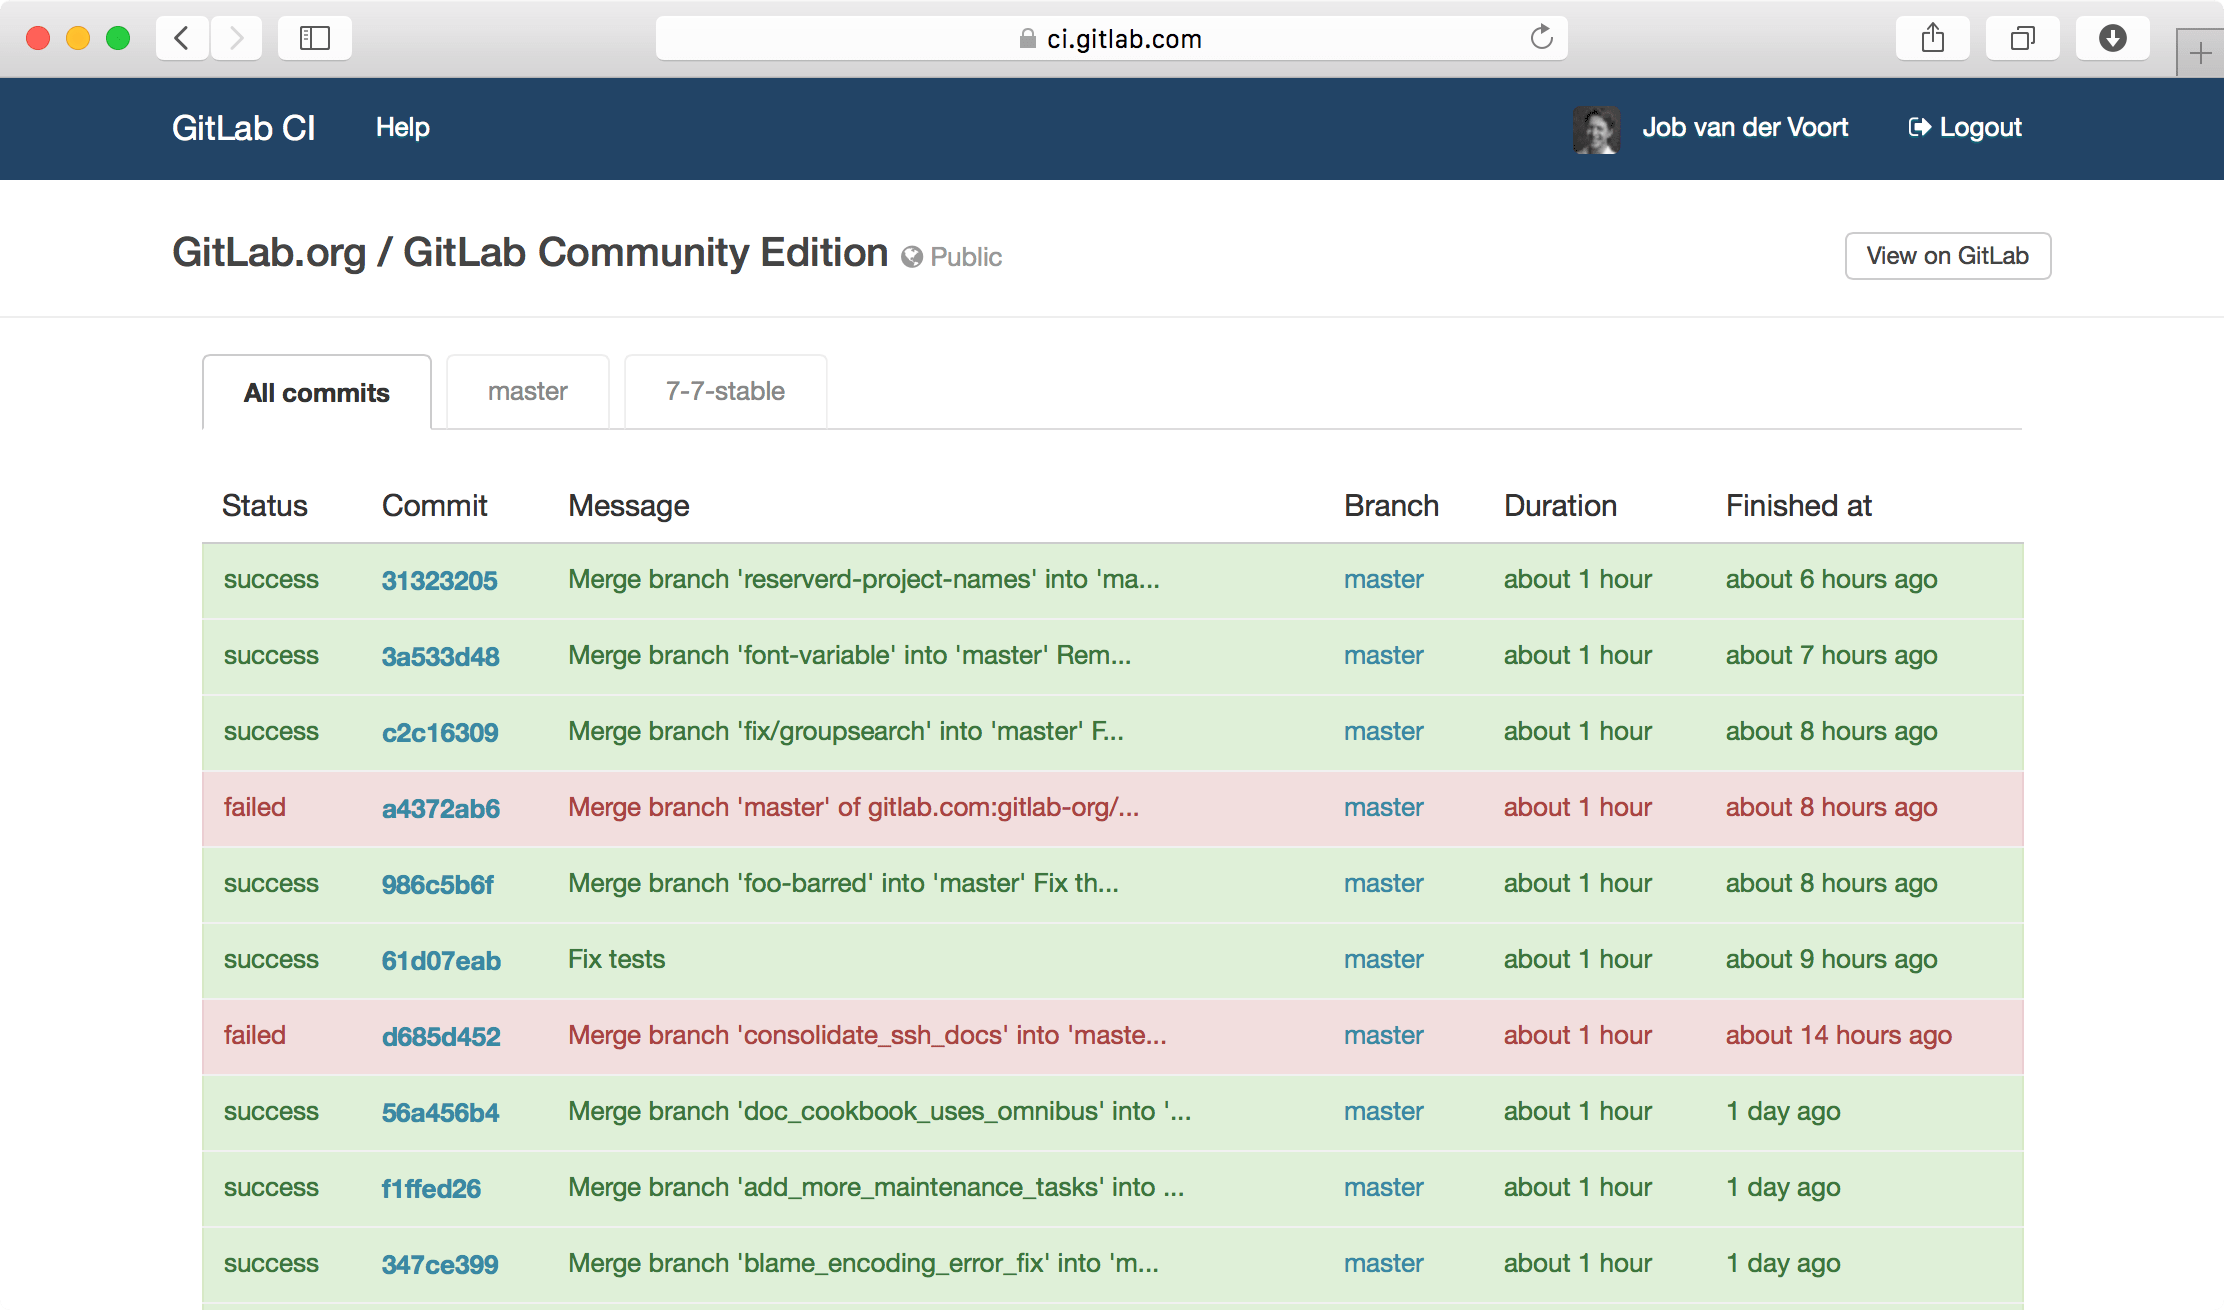
Task: Switch to the master tab
Action: click(527, 391)
